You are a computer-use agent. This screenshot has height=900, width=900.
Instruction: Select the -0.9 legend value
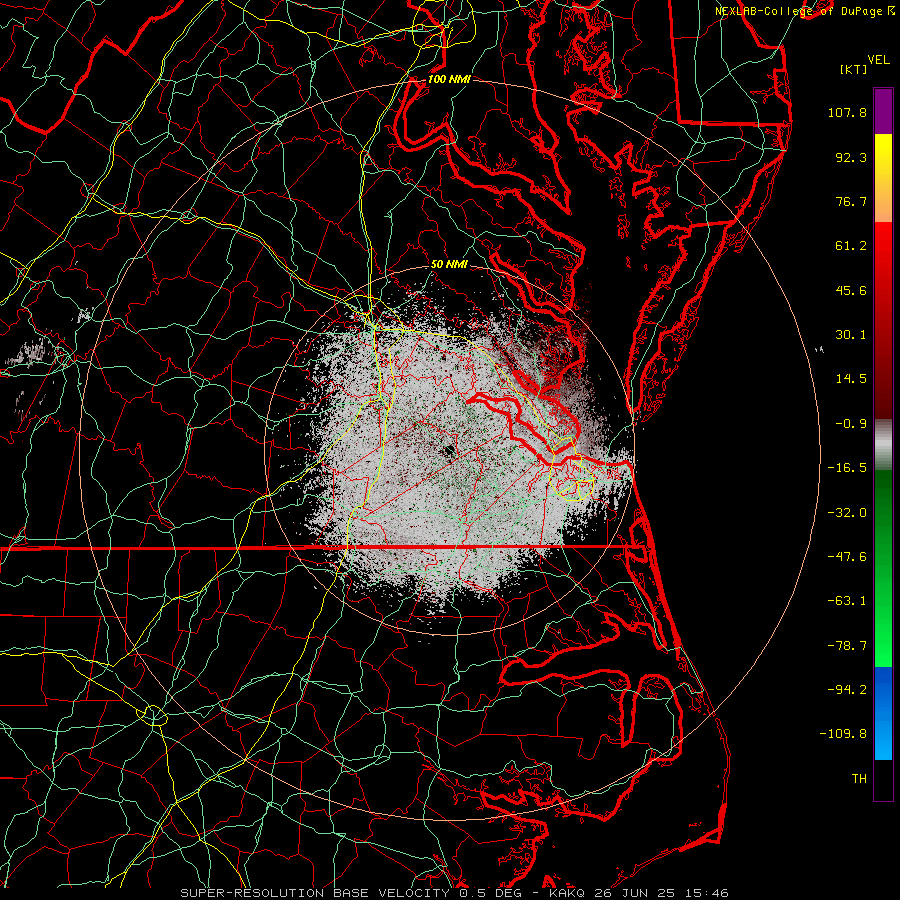[851, 424]
